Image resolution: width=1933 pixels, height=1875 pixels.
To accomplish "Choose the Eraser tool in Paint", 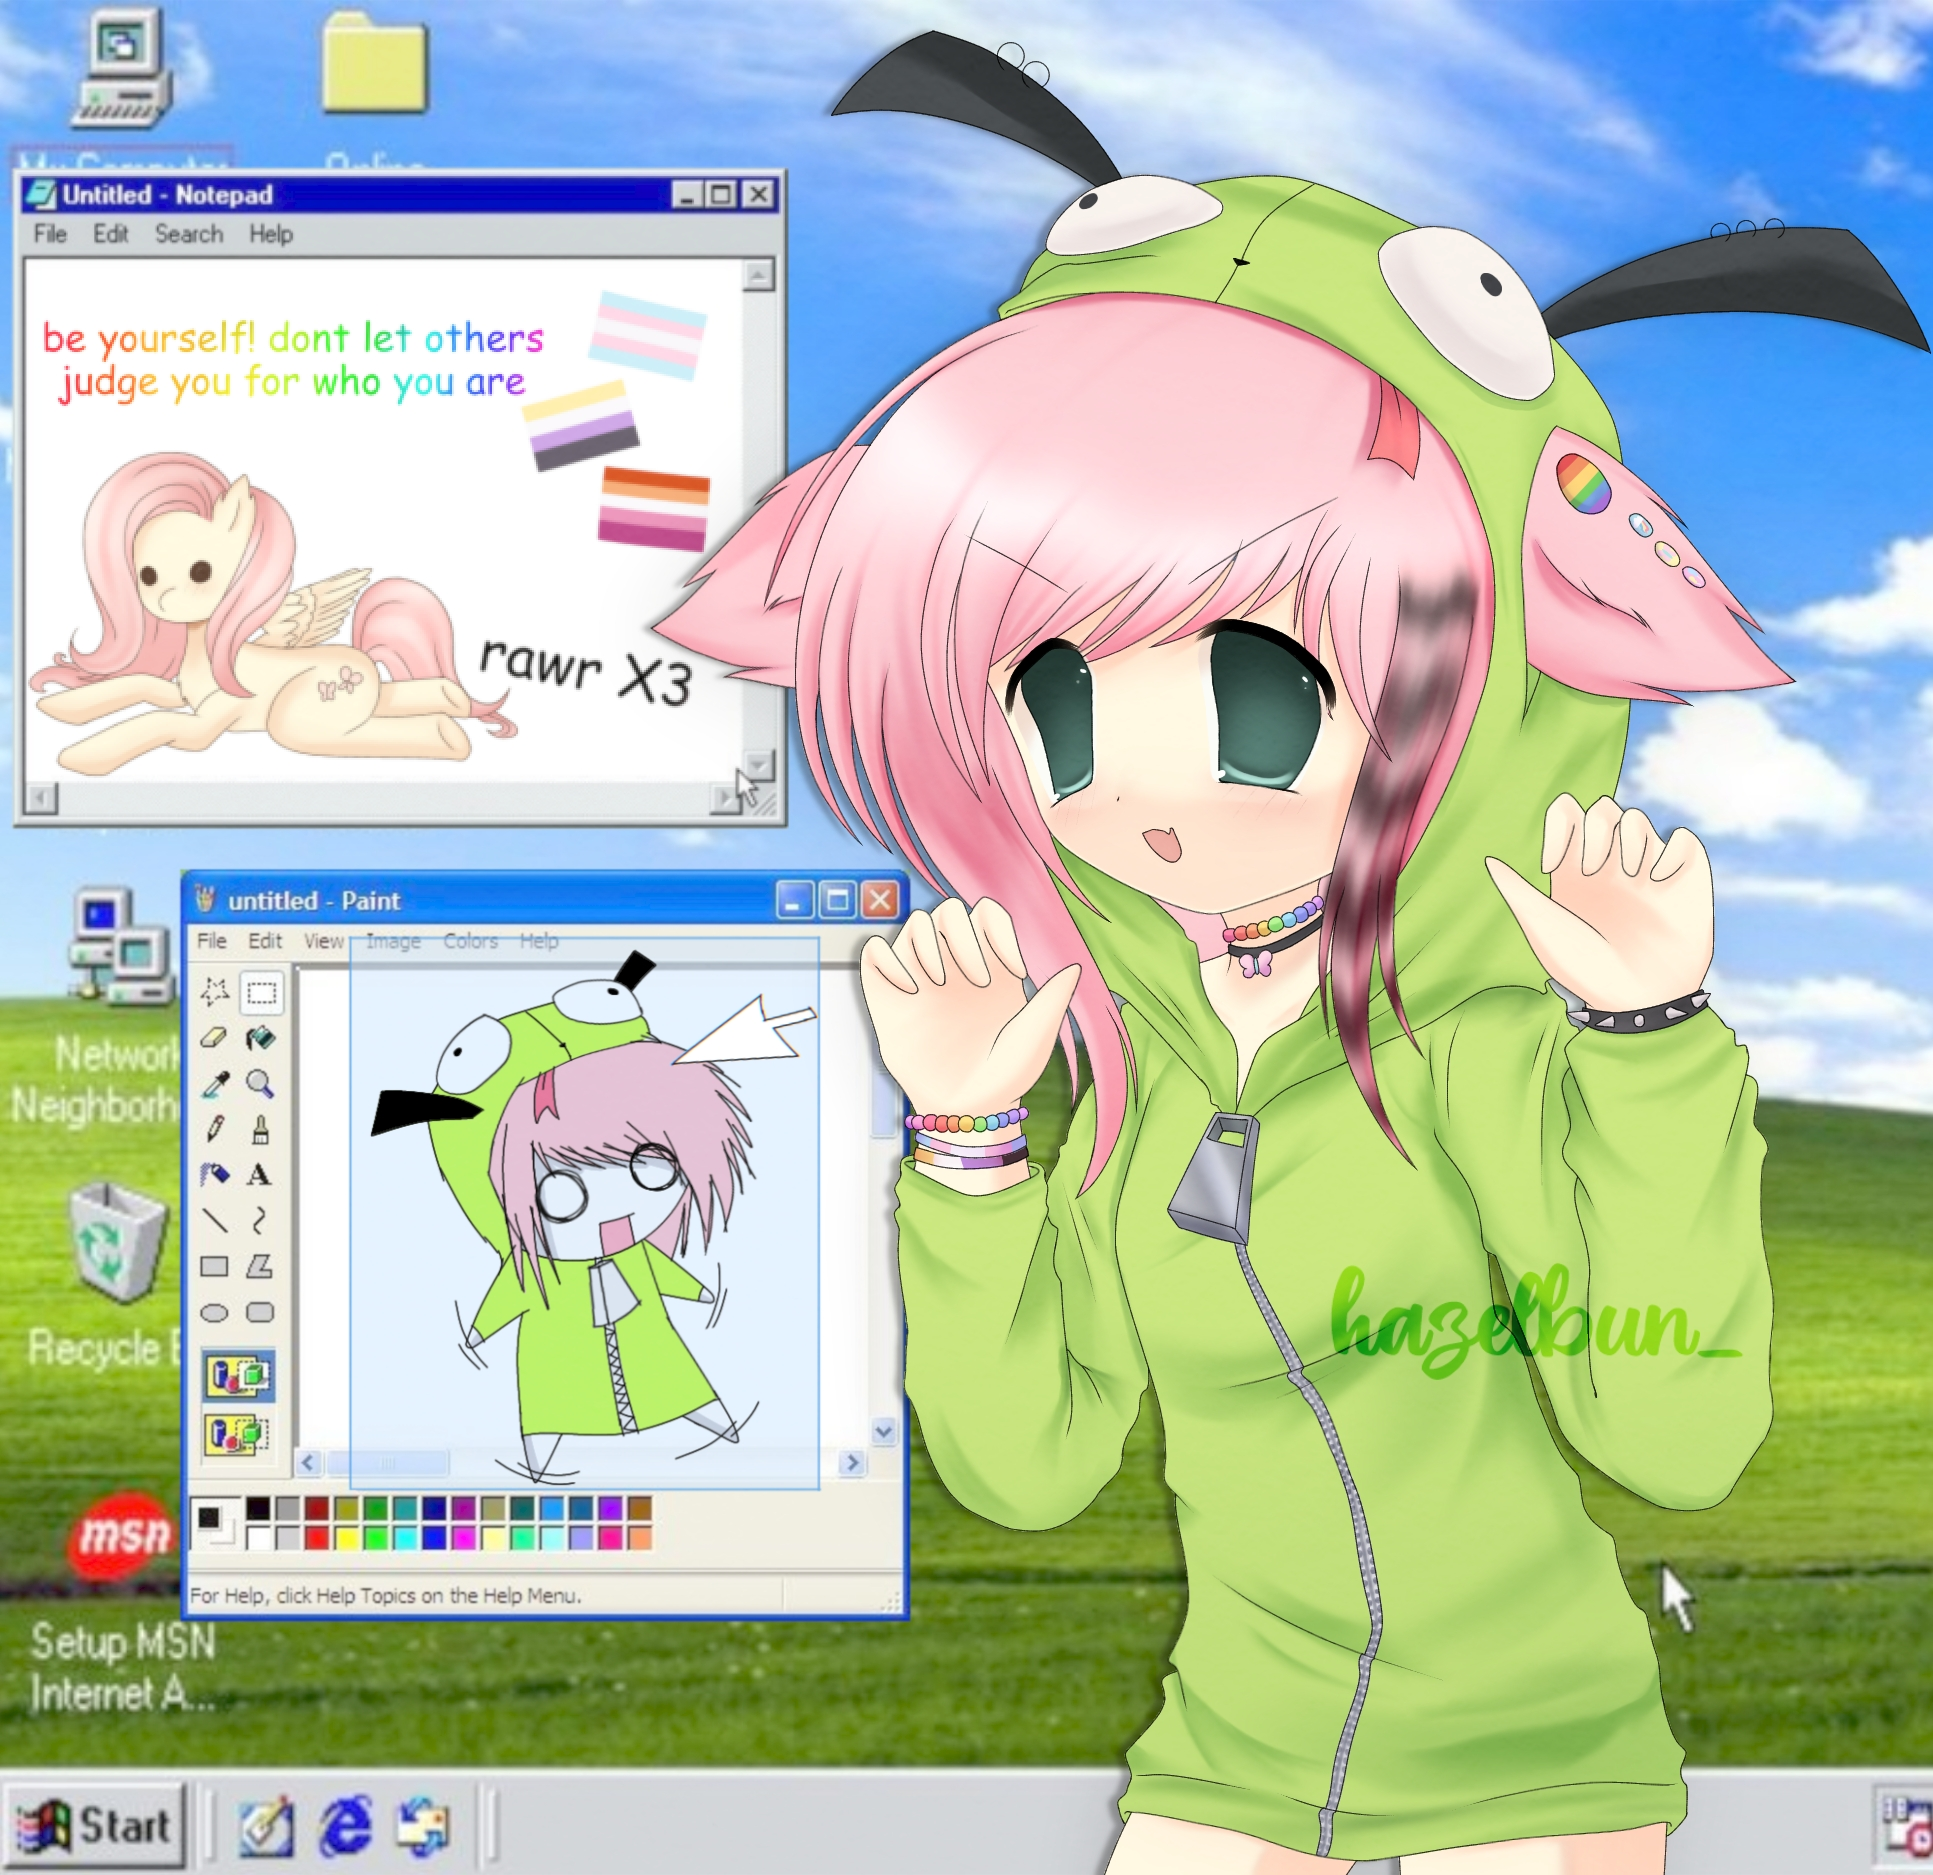I will 214,1038.
